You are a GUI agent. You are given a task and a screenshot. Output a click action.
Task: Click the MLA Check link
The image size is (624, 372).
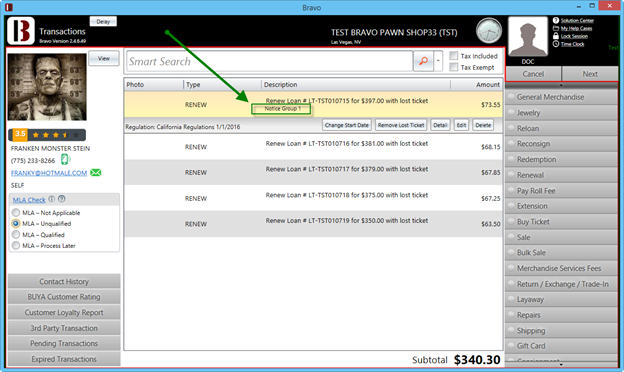click(x=29, y=200)
